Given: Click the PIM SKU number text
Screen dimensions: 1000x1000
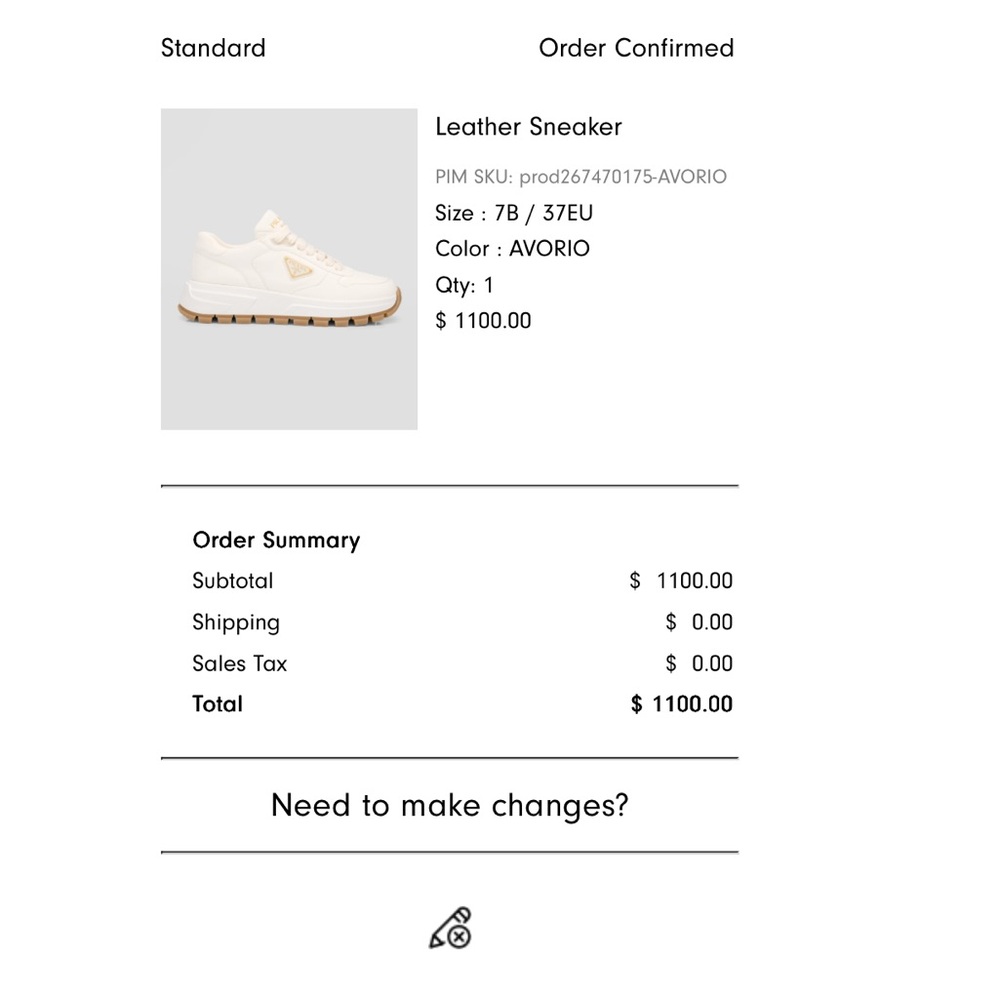Looking at the screenshot, I should pos(581,176).
